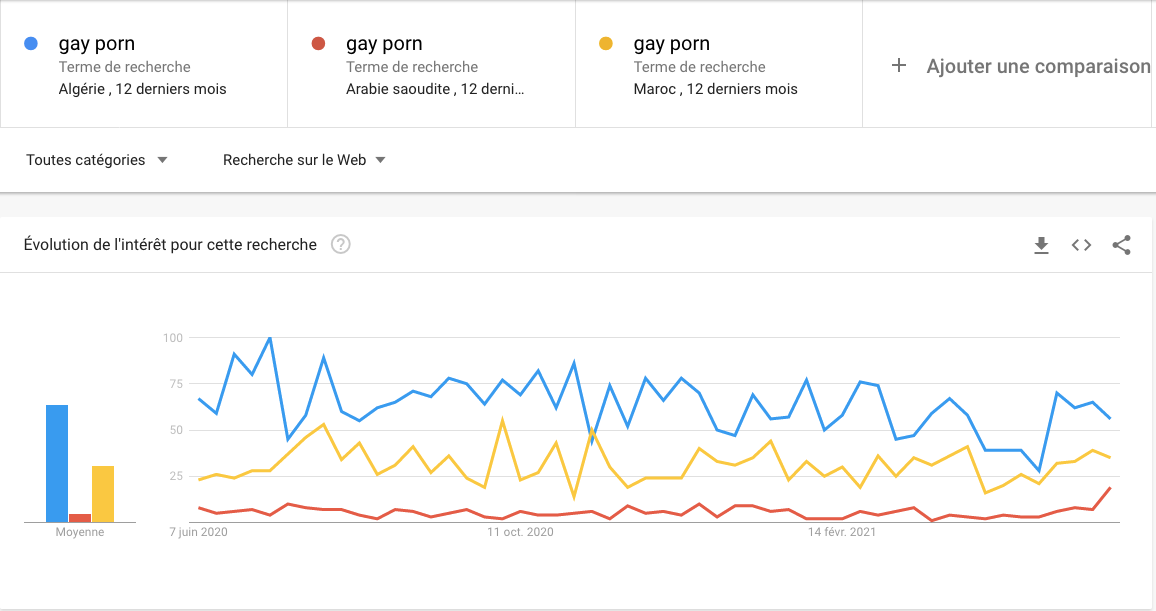This screenshot has width=1156, height=611.
Task: Click the Recherche sur le Web arrow
Action: coord(380,160)
